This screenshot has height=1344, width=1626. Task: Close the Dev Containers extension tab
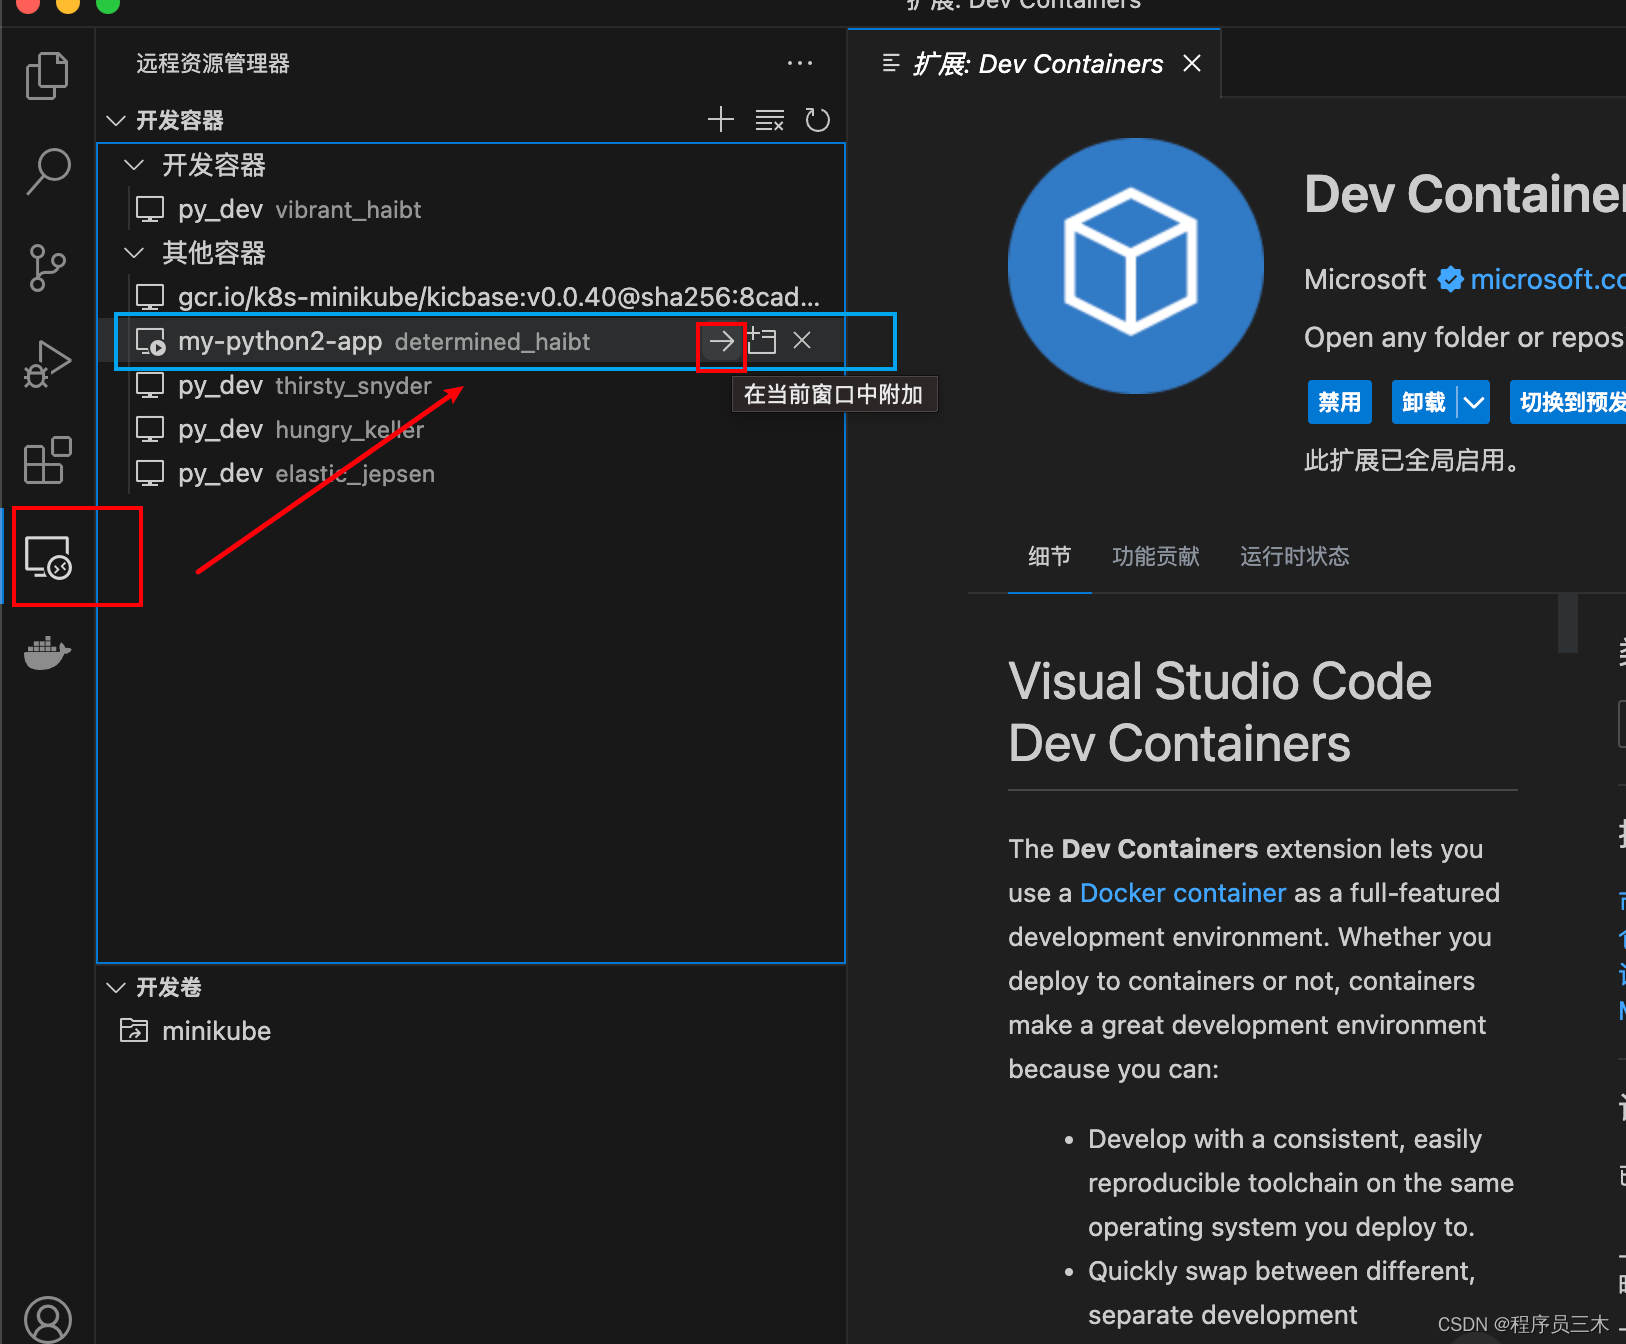[1192, 63]
